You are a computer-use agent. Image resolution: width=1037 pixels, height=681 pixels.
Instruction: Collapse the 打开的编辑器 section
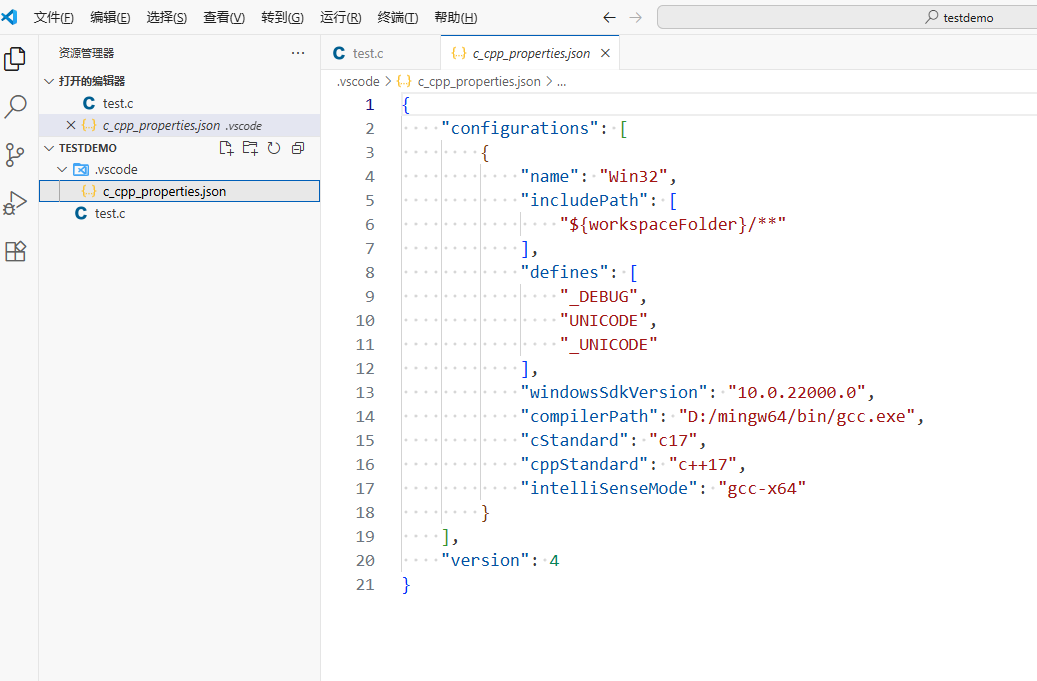[49, 81]
